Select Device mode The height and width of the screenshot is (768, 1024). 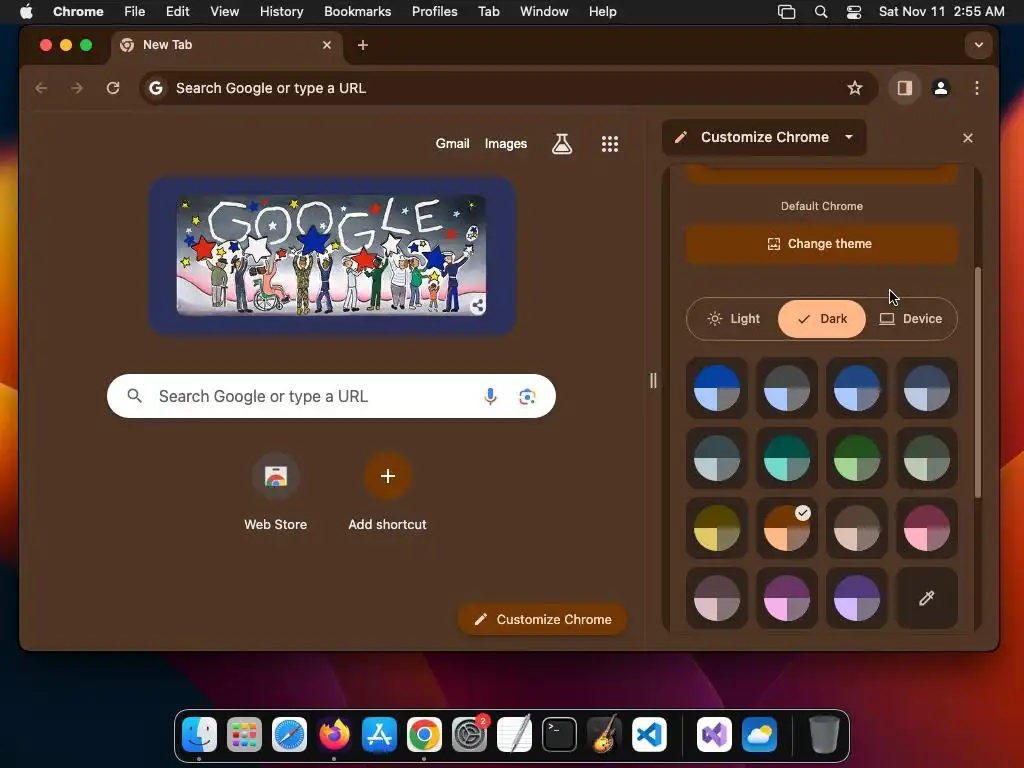click(x=910, y=319)
